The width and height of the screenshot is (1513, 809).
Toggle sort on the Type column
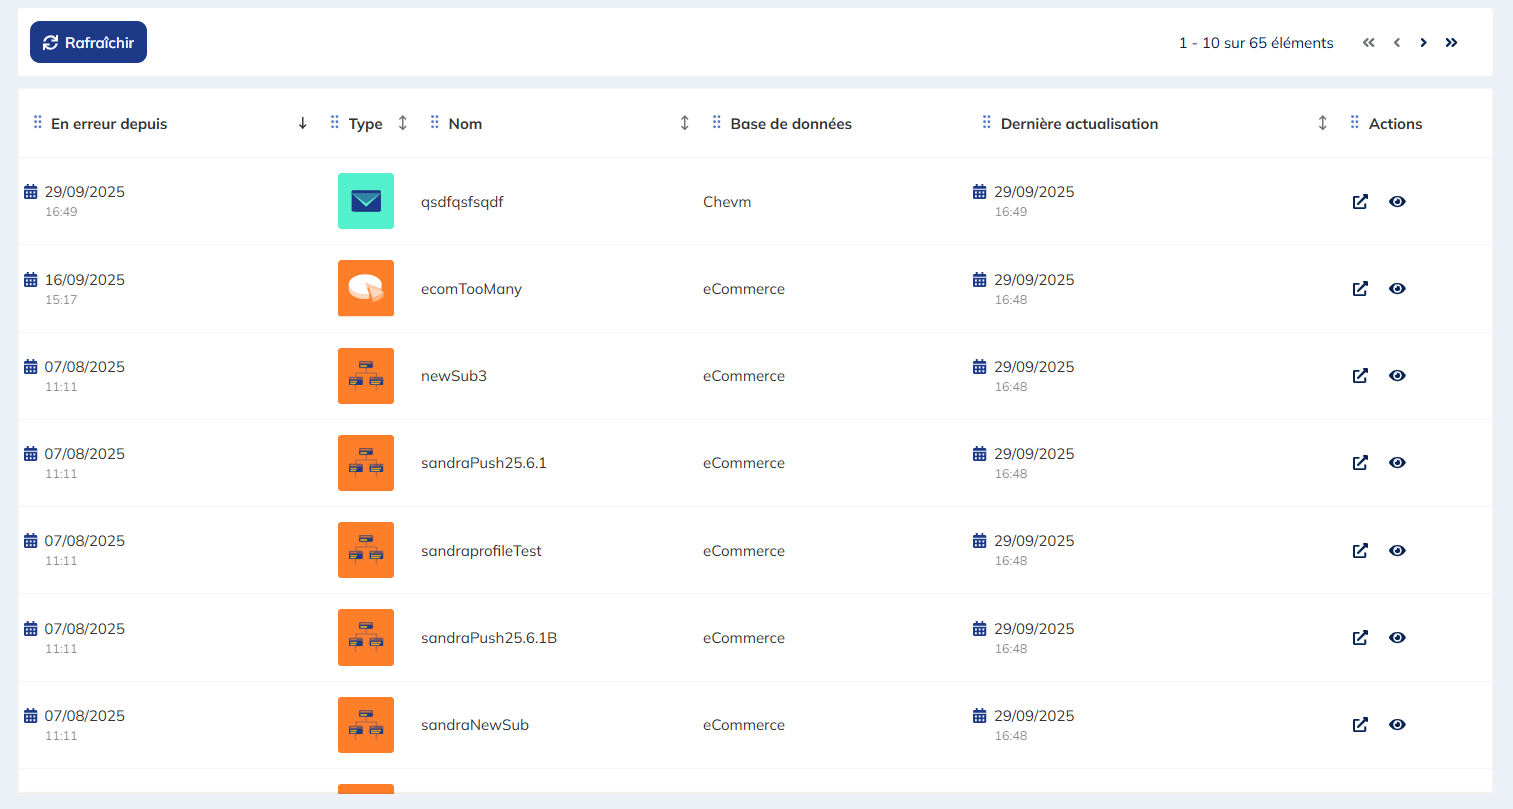pyautogui.click(x=403, y=123)
